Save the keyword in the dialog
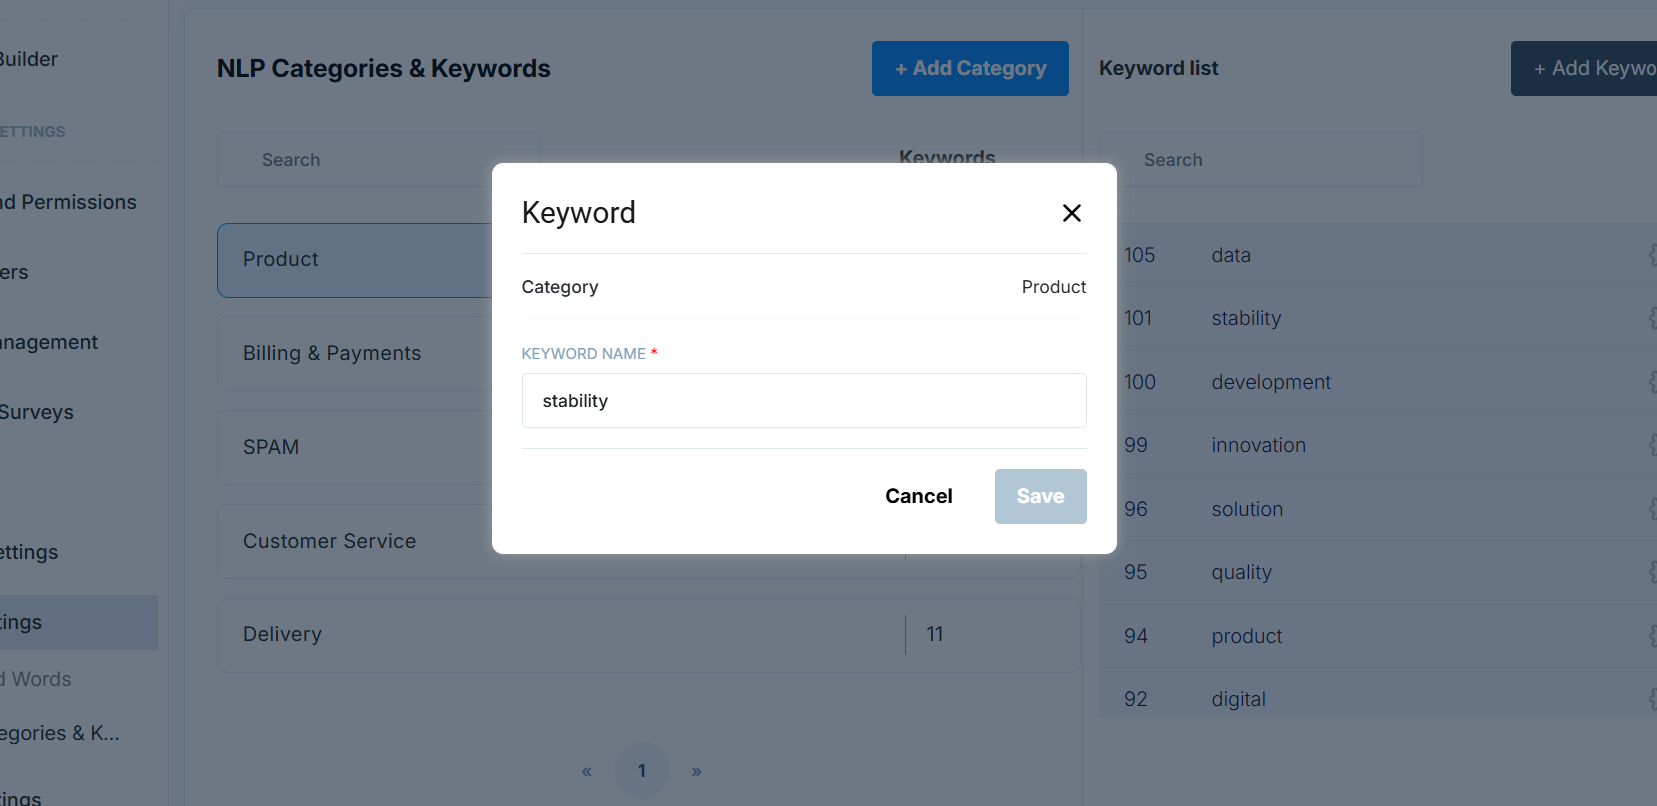 point(1040,496)
